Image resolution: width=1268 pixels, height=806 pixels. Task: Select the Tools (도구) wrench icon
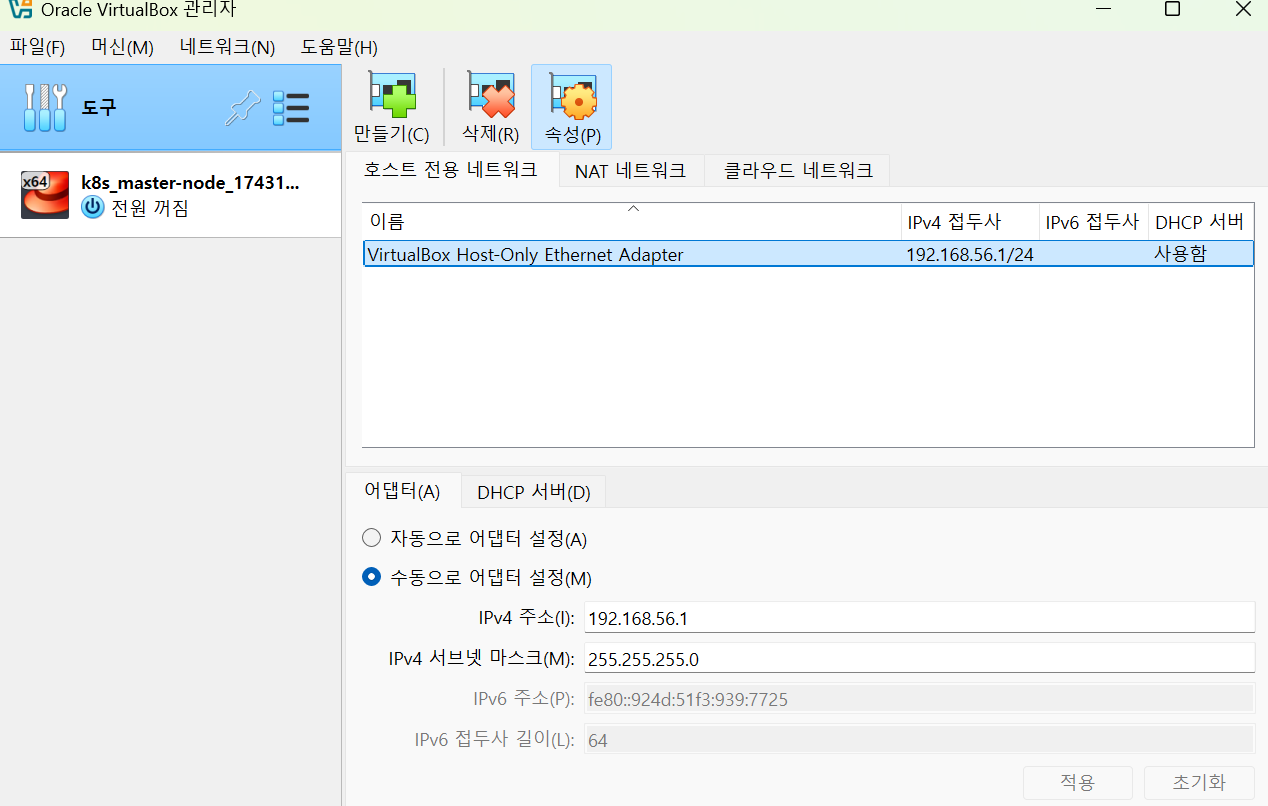[45, 107]
